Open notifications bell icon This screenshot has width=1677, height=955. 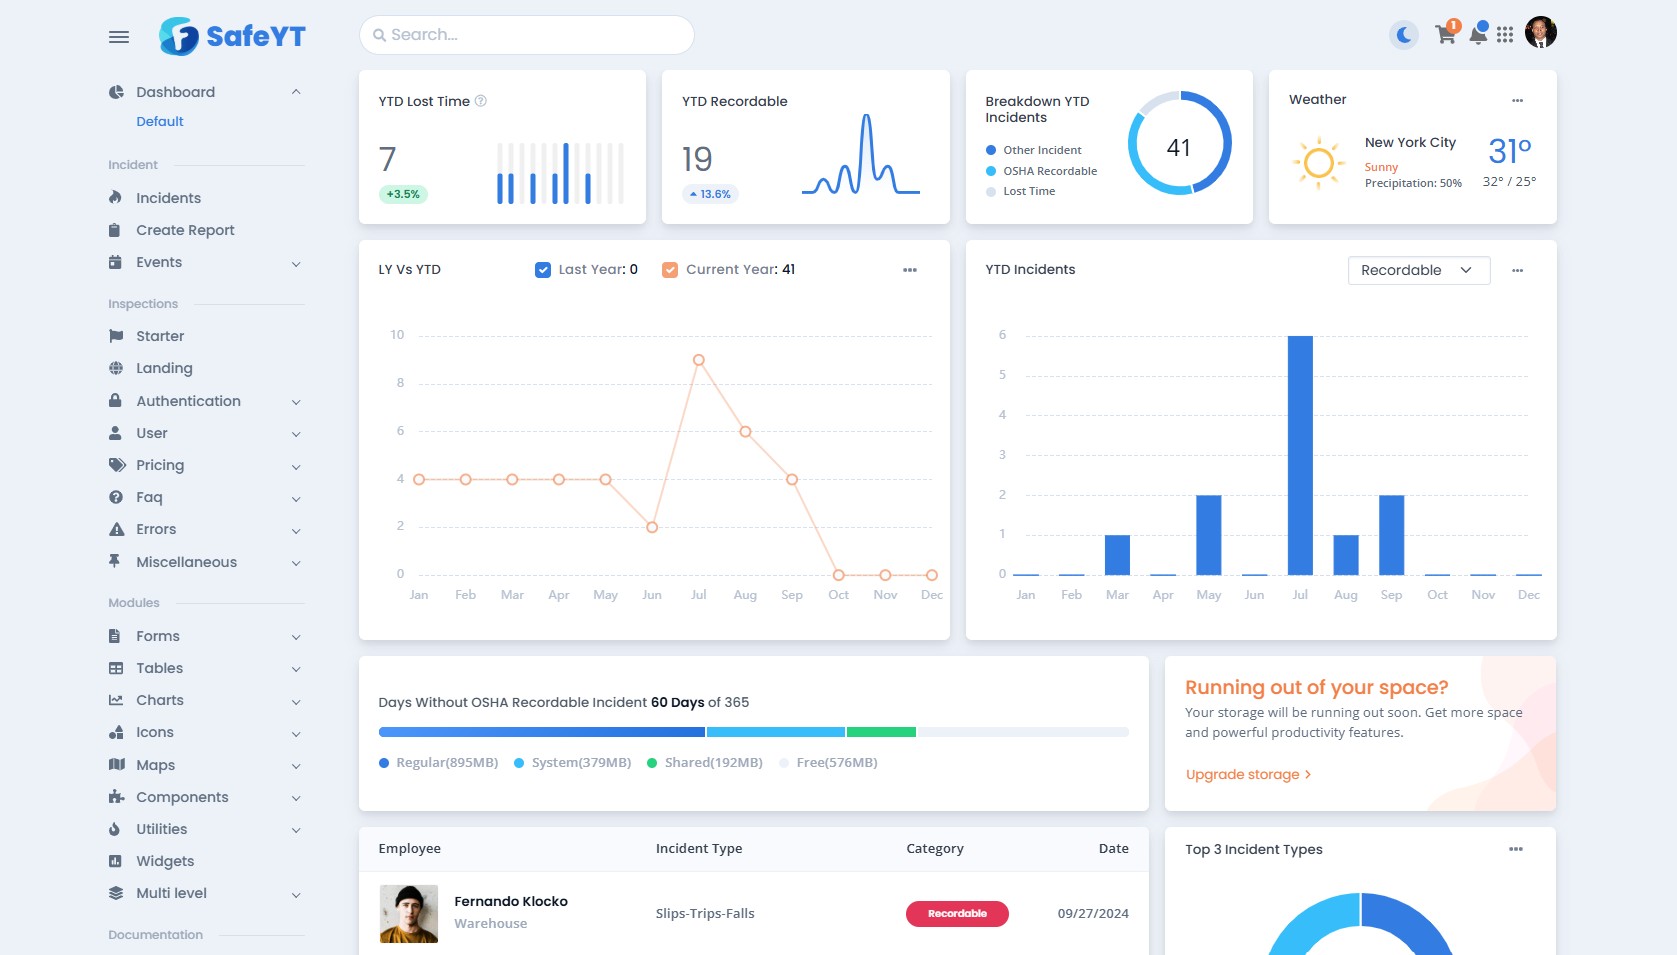click(1477, 35)
